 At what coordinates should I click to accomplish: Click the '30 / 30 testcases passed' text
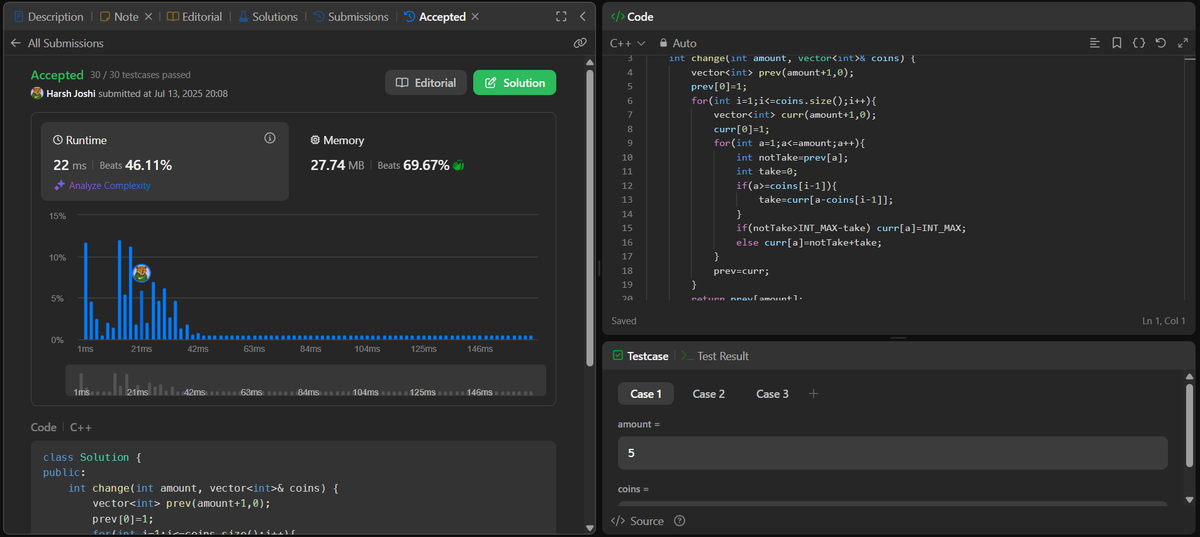(140, 75)
